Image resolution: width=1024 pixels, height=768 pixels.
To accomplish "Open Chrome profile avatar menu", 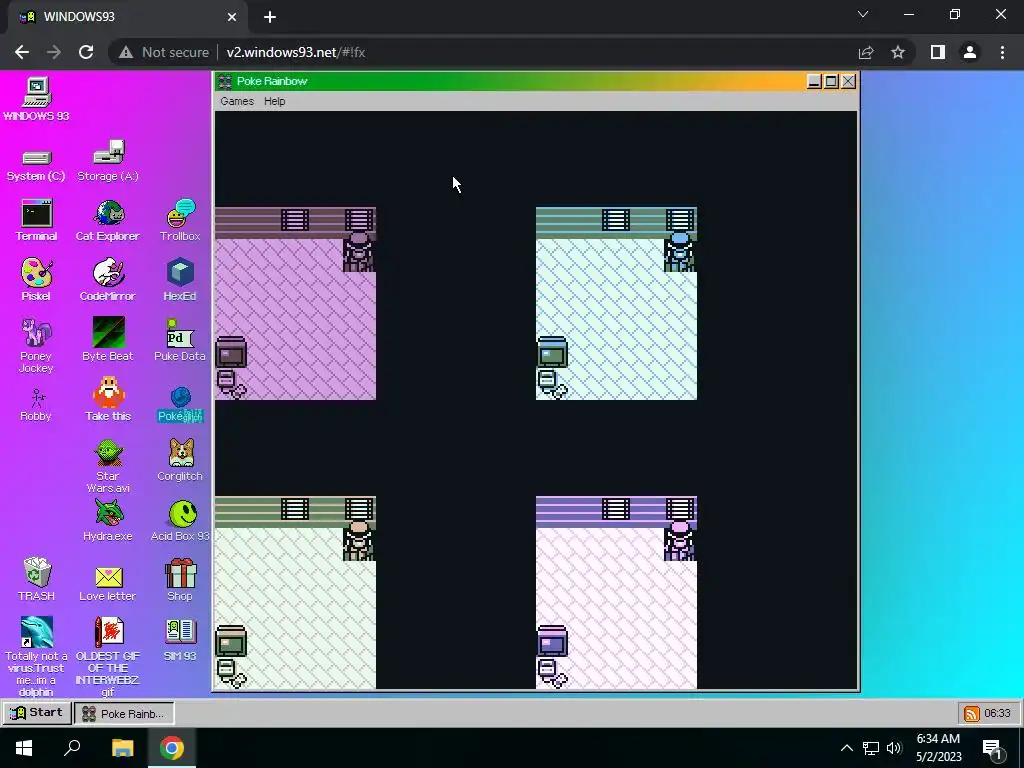I will click(970, 52).
